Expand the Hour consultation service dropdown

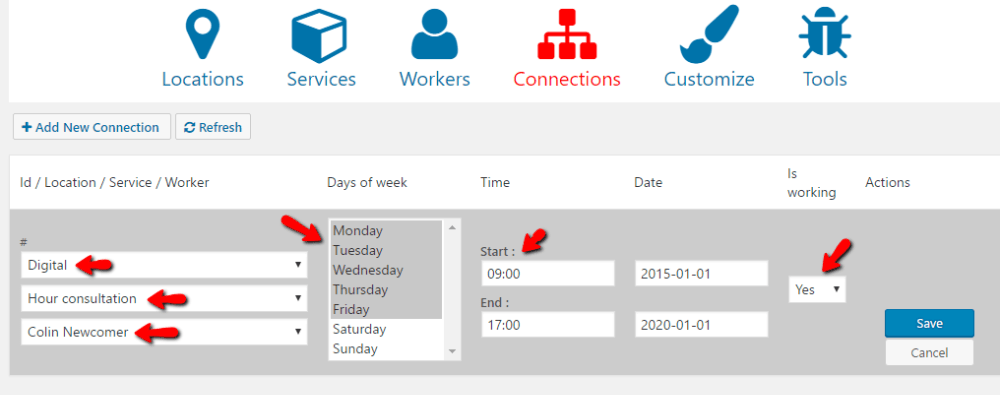164,299
